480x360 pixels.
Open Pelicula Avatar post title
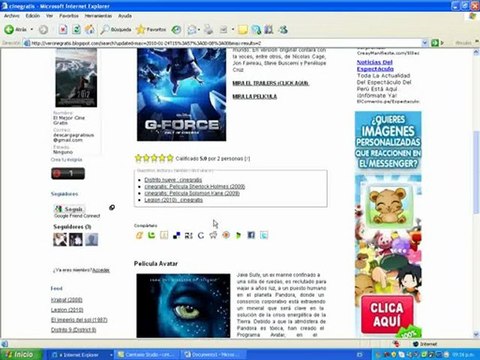[x=156, y=263]
